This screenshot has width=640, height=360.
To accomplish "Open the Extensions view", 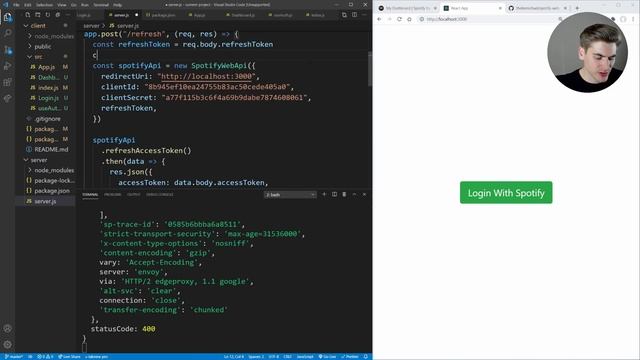I will tap(7, 82).
